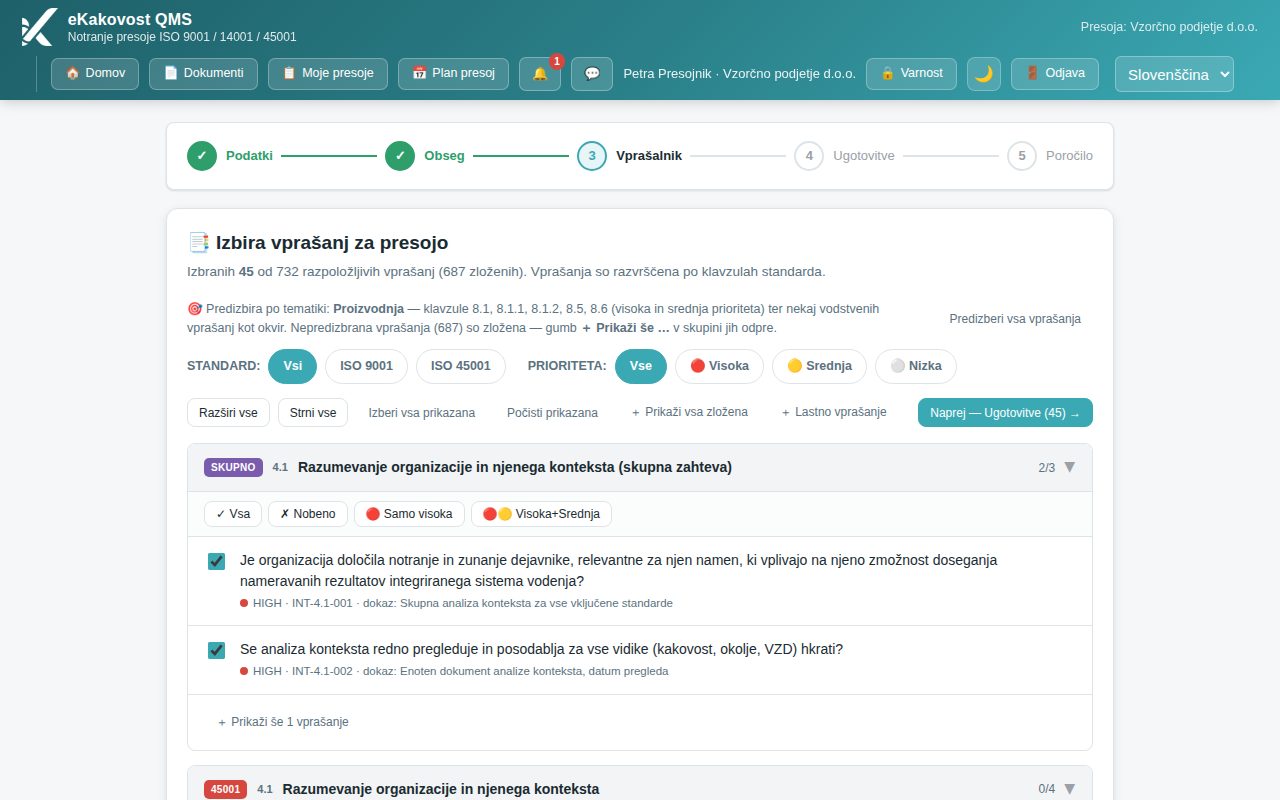Open Varnost security settings
Image resolution: width=1280 pixels, height=800 pixels.
pyautogui.click(x=911, y=74)
